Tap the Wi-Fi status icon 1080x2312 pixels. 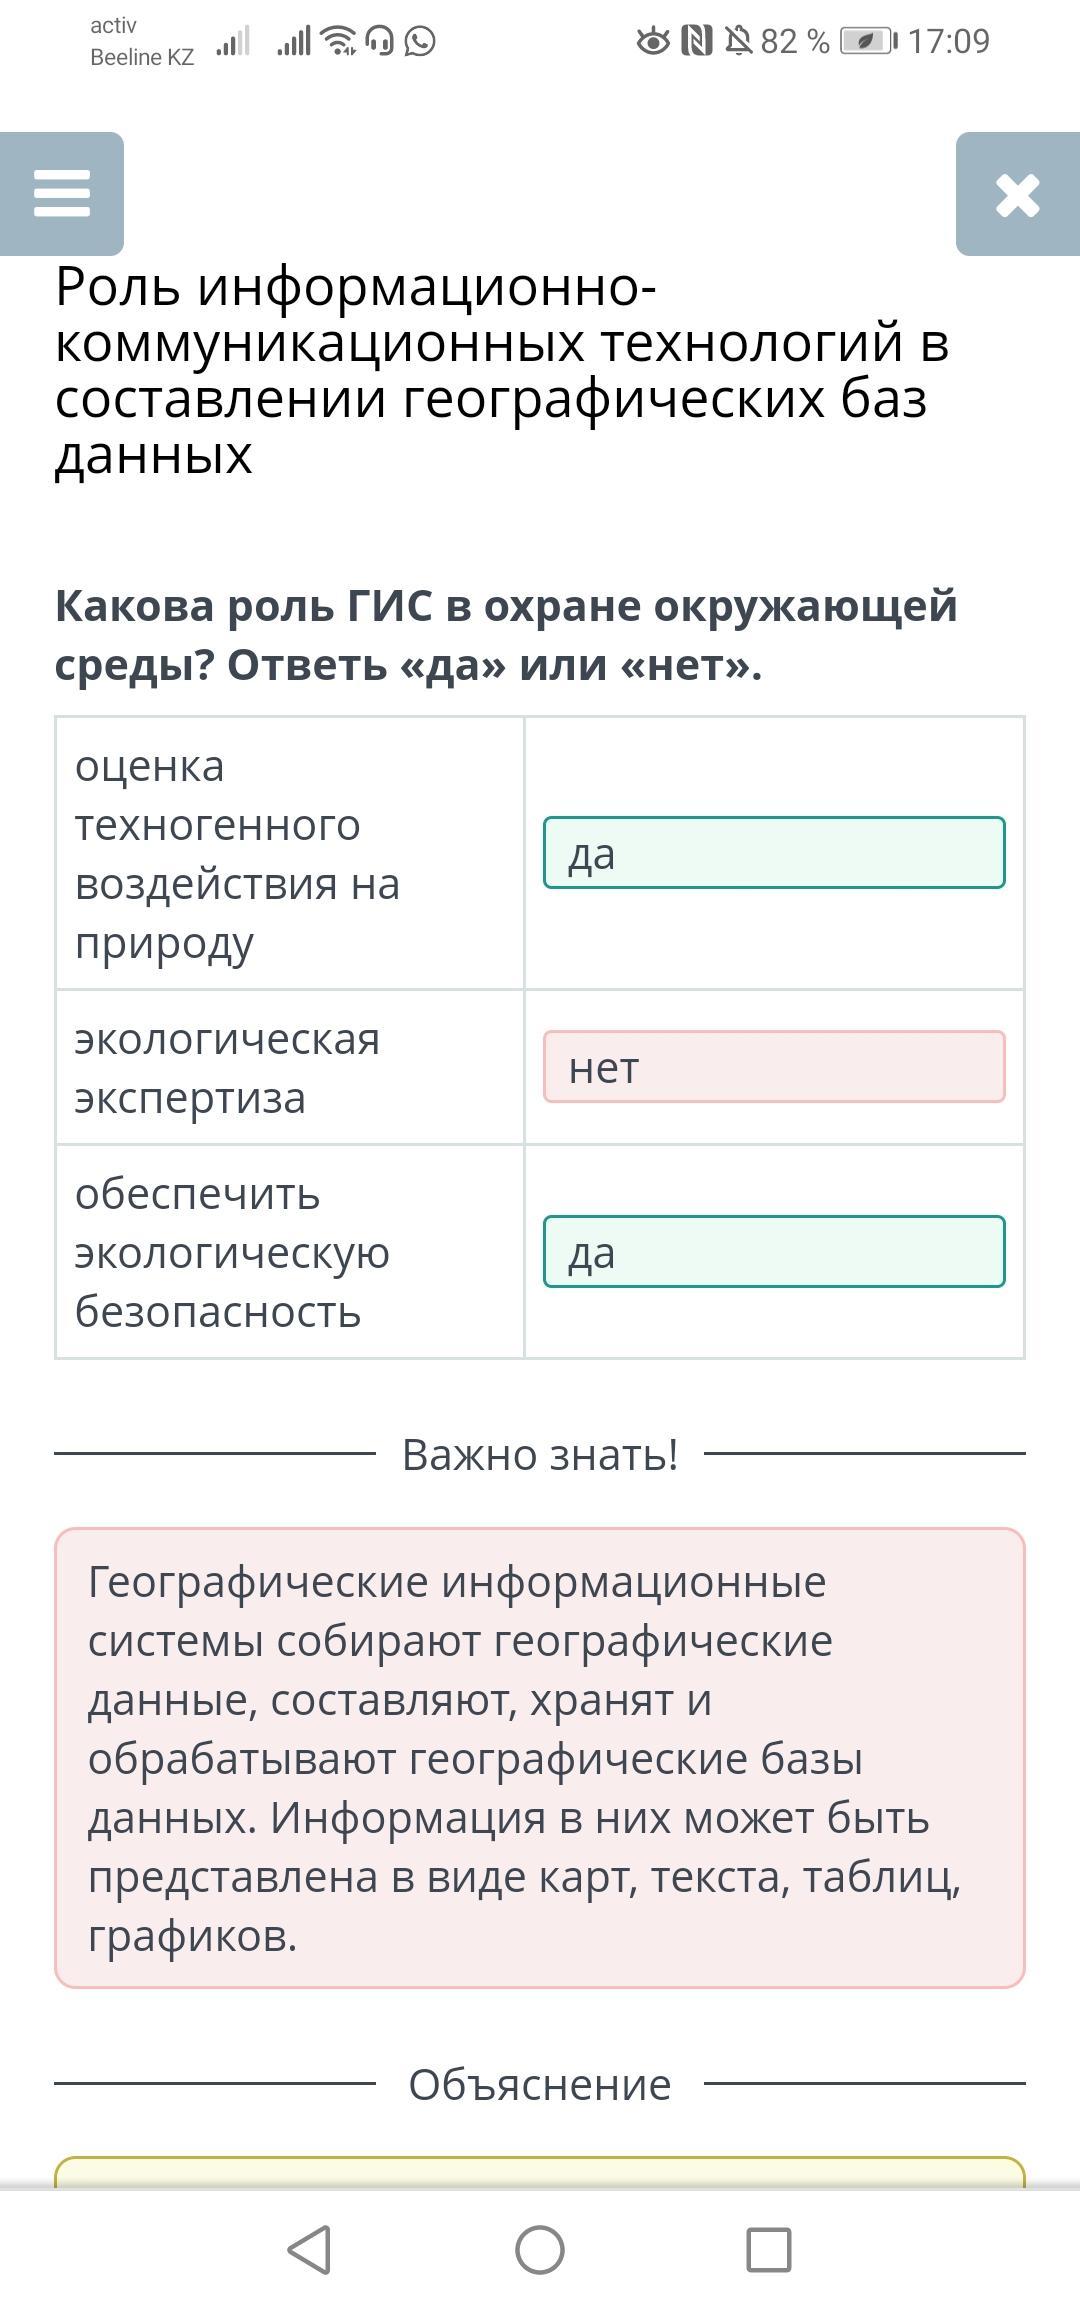[x=340, y=42]
